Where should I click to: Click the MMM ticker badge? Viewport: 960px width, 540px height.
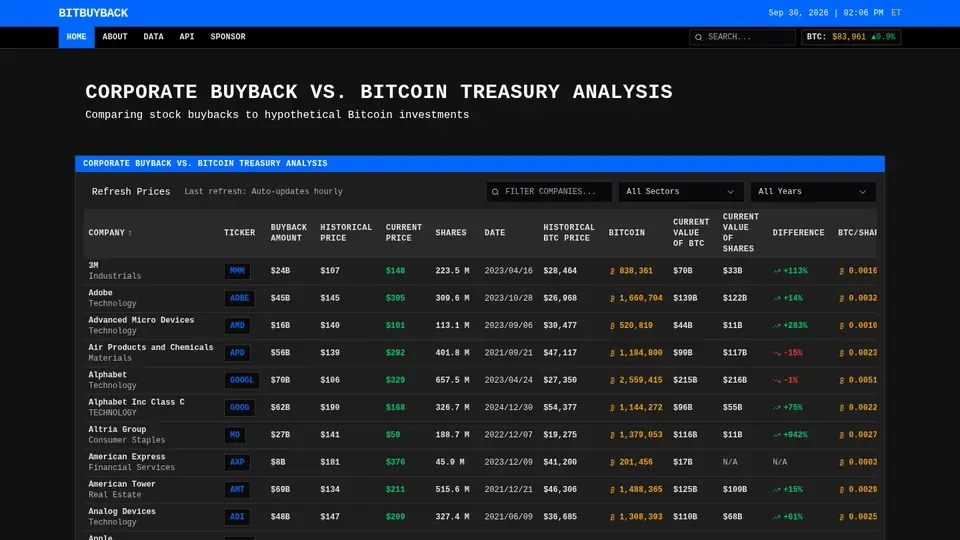(237, 271)
